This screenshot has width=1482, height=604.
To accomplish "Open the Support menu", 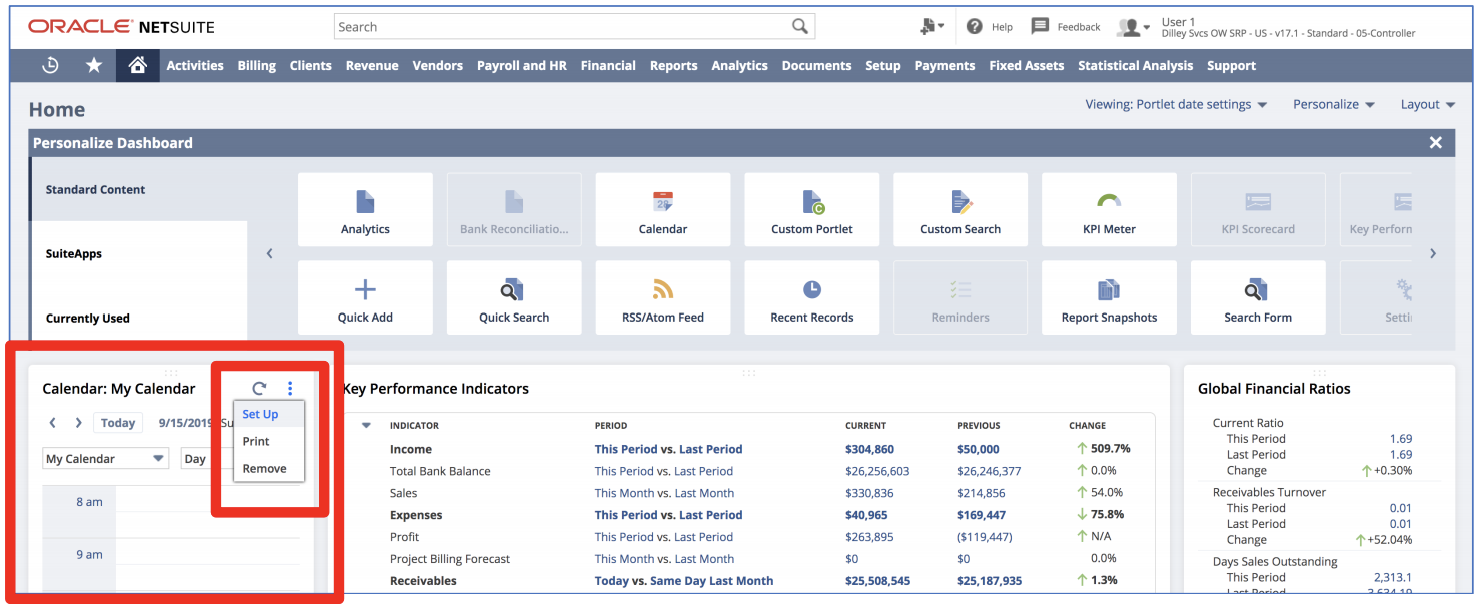I will pyautogui.click(x=1231, y=65).
